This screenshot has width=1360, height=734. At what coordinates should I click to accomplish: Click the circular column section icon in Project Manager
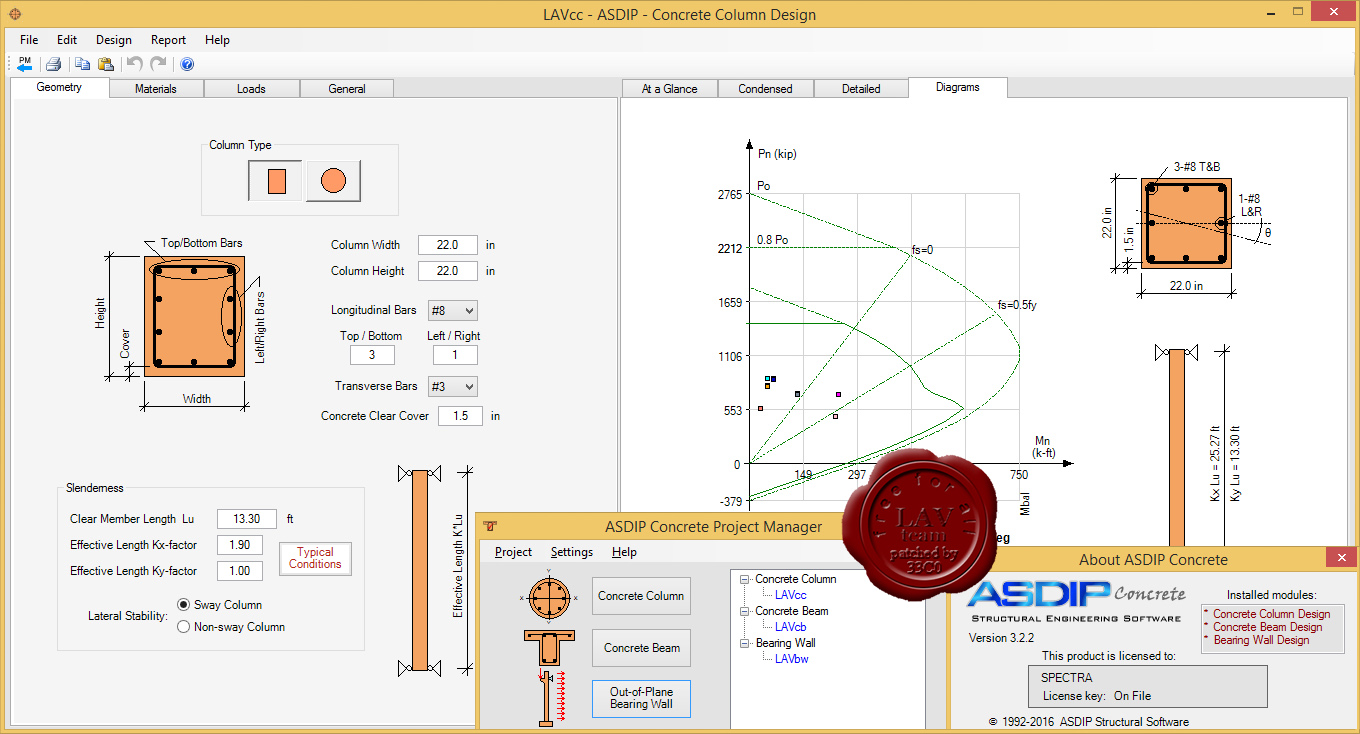(549, 597)
